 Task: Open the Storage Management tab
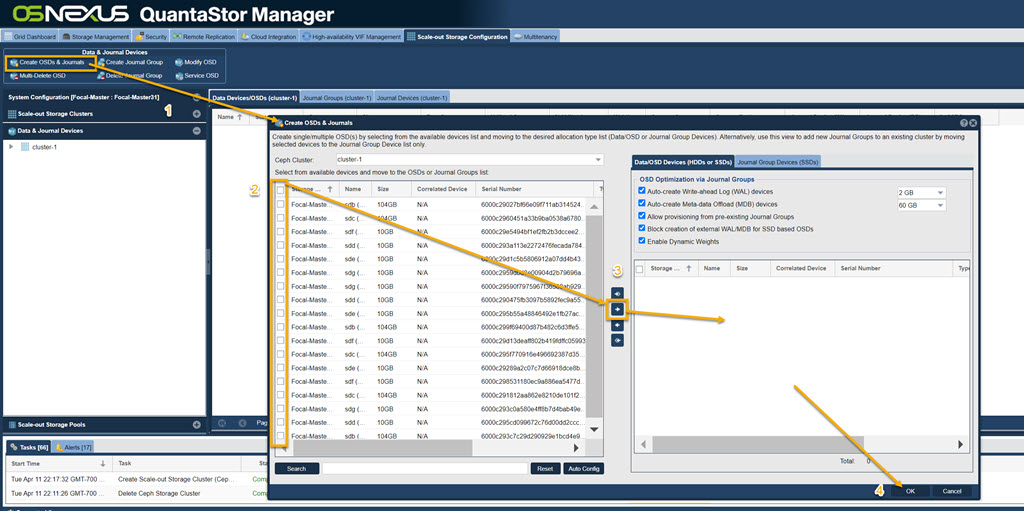tap(95, 37)
